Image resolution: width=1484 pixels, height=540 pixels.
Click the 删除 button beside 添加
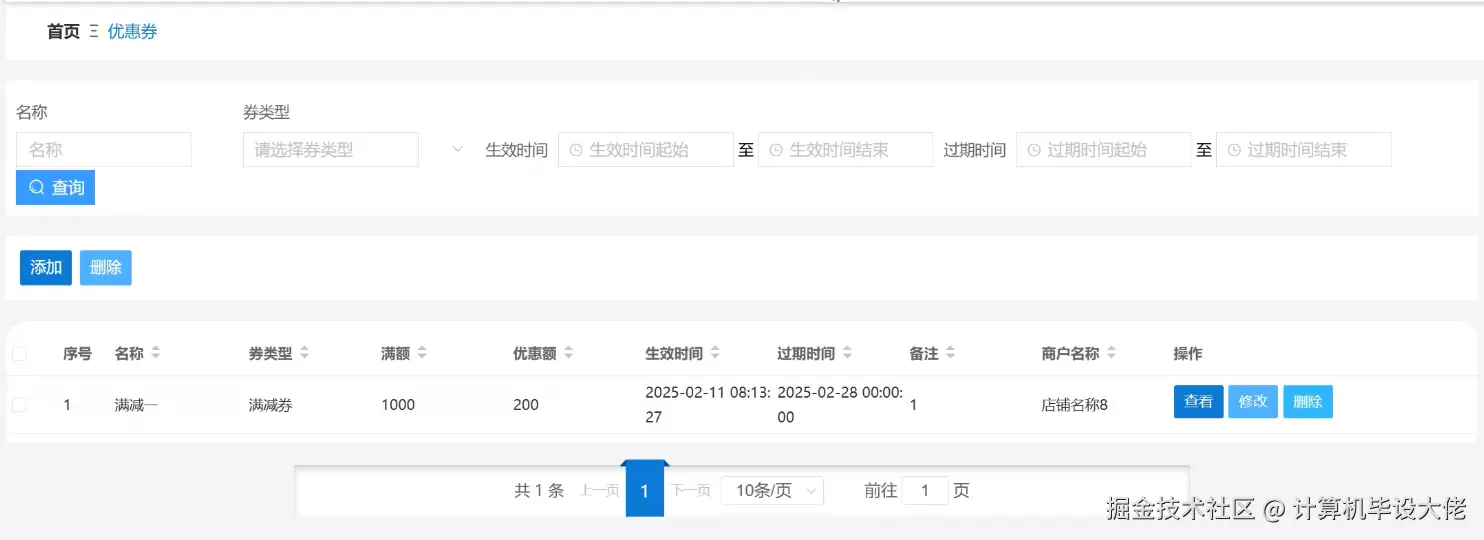tap(106, 267)
